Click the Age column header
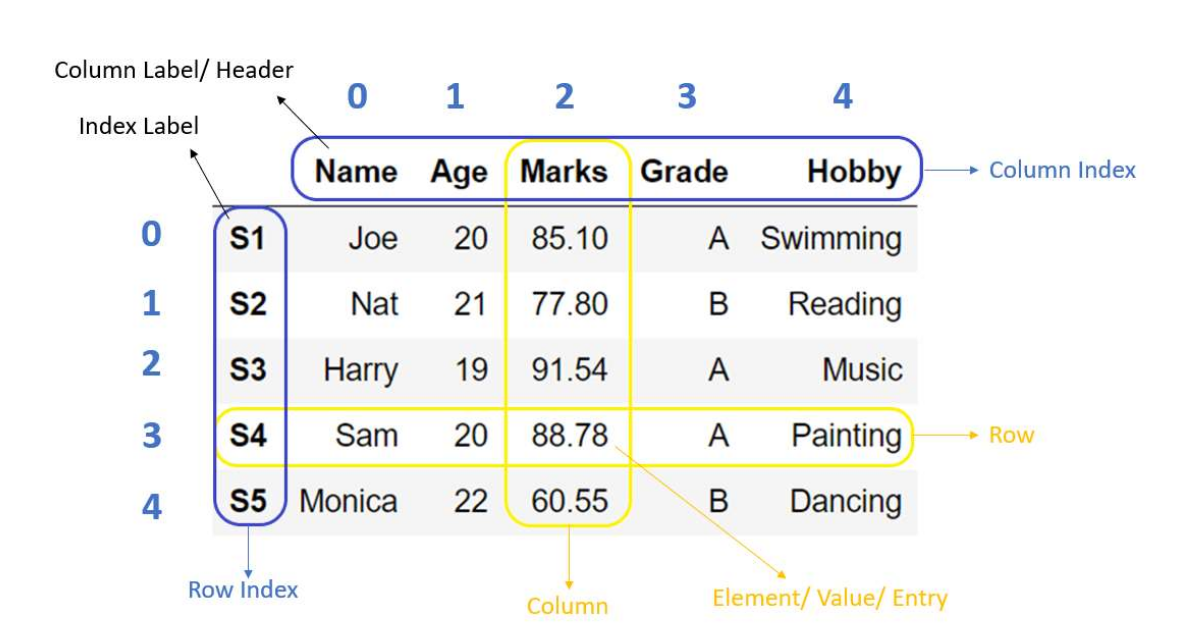This screenshot has width=1182, height=632. (x=459, y=172)
